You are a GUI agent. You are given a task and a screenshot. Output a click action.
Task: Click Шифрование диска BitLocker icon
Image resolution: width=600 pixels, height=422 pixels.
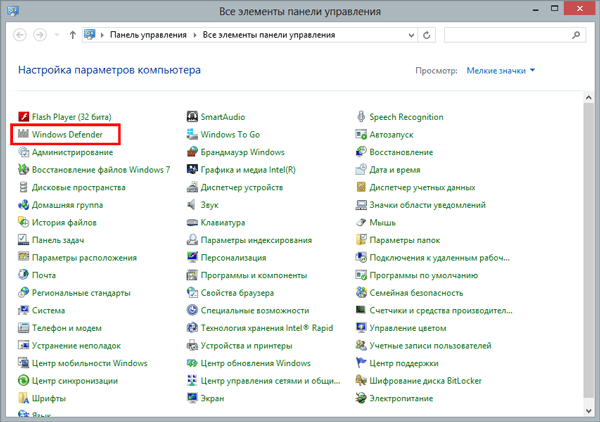[361, 380]
